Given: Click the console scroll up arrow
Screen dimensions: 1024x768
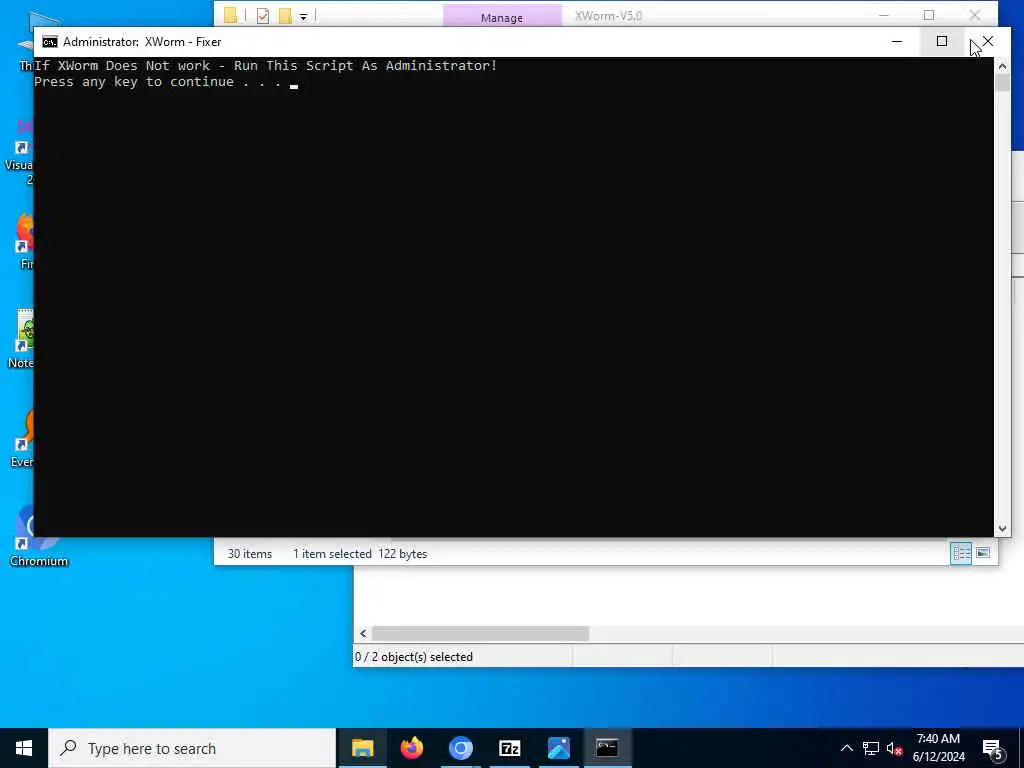Looking at the screenshot, I should pos(1002,66).
